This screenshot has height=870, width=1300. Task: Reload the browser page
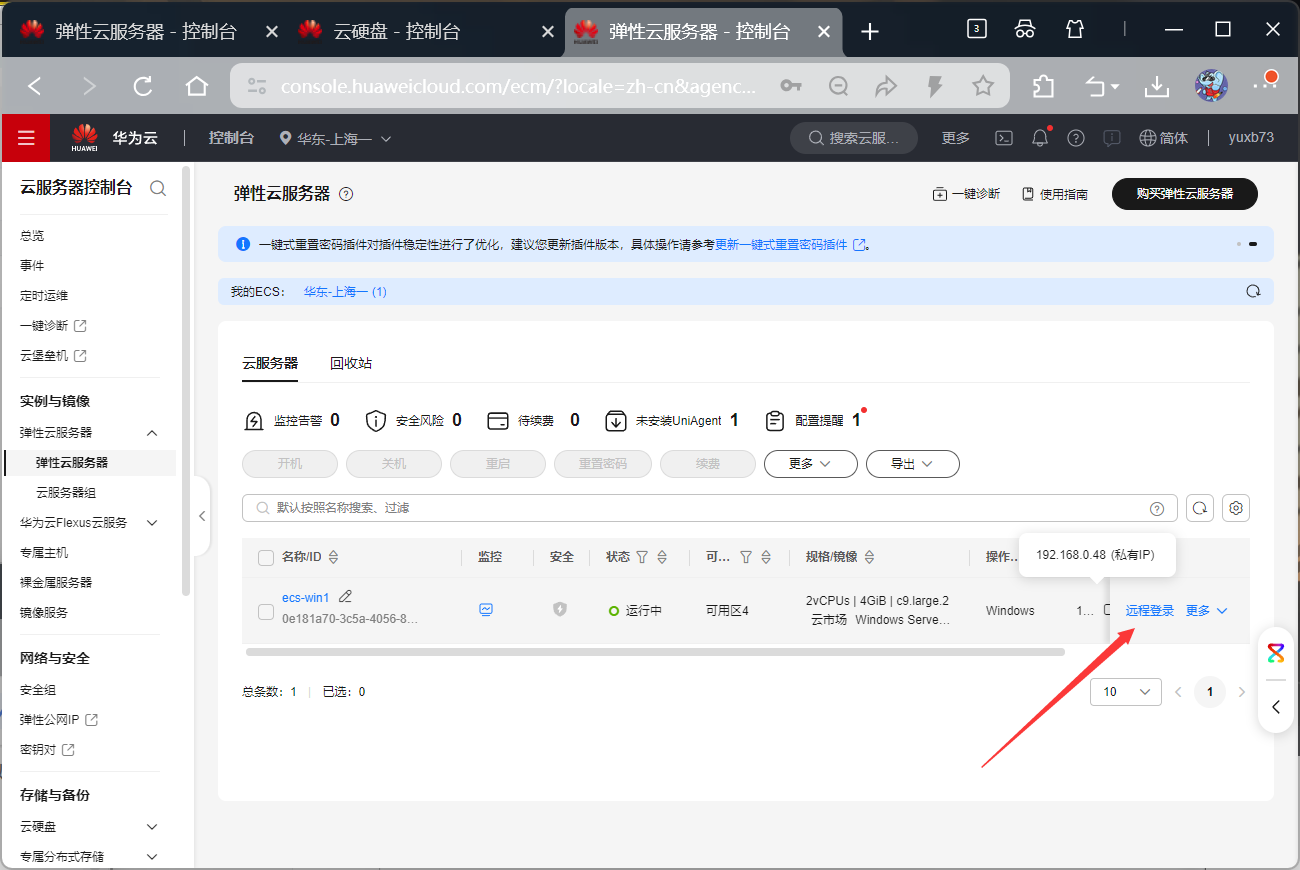pyautogui.click(x=143, y=86)
